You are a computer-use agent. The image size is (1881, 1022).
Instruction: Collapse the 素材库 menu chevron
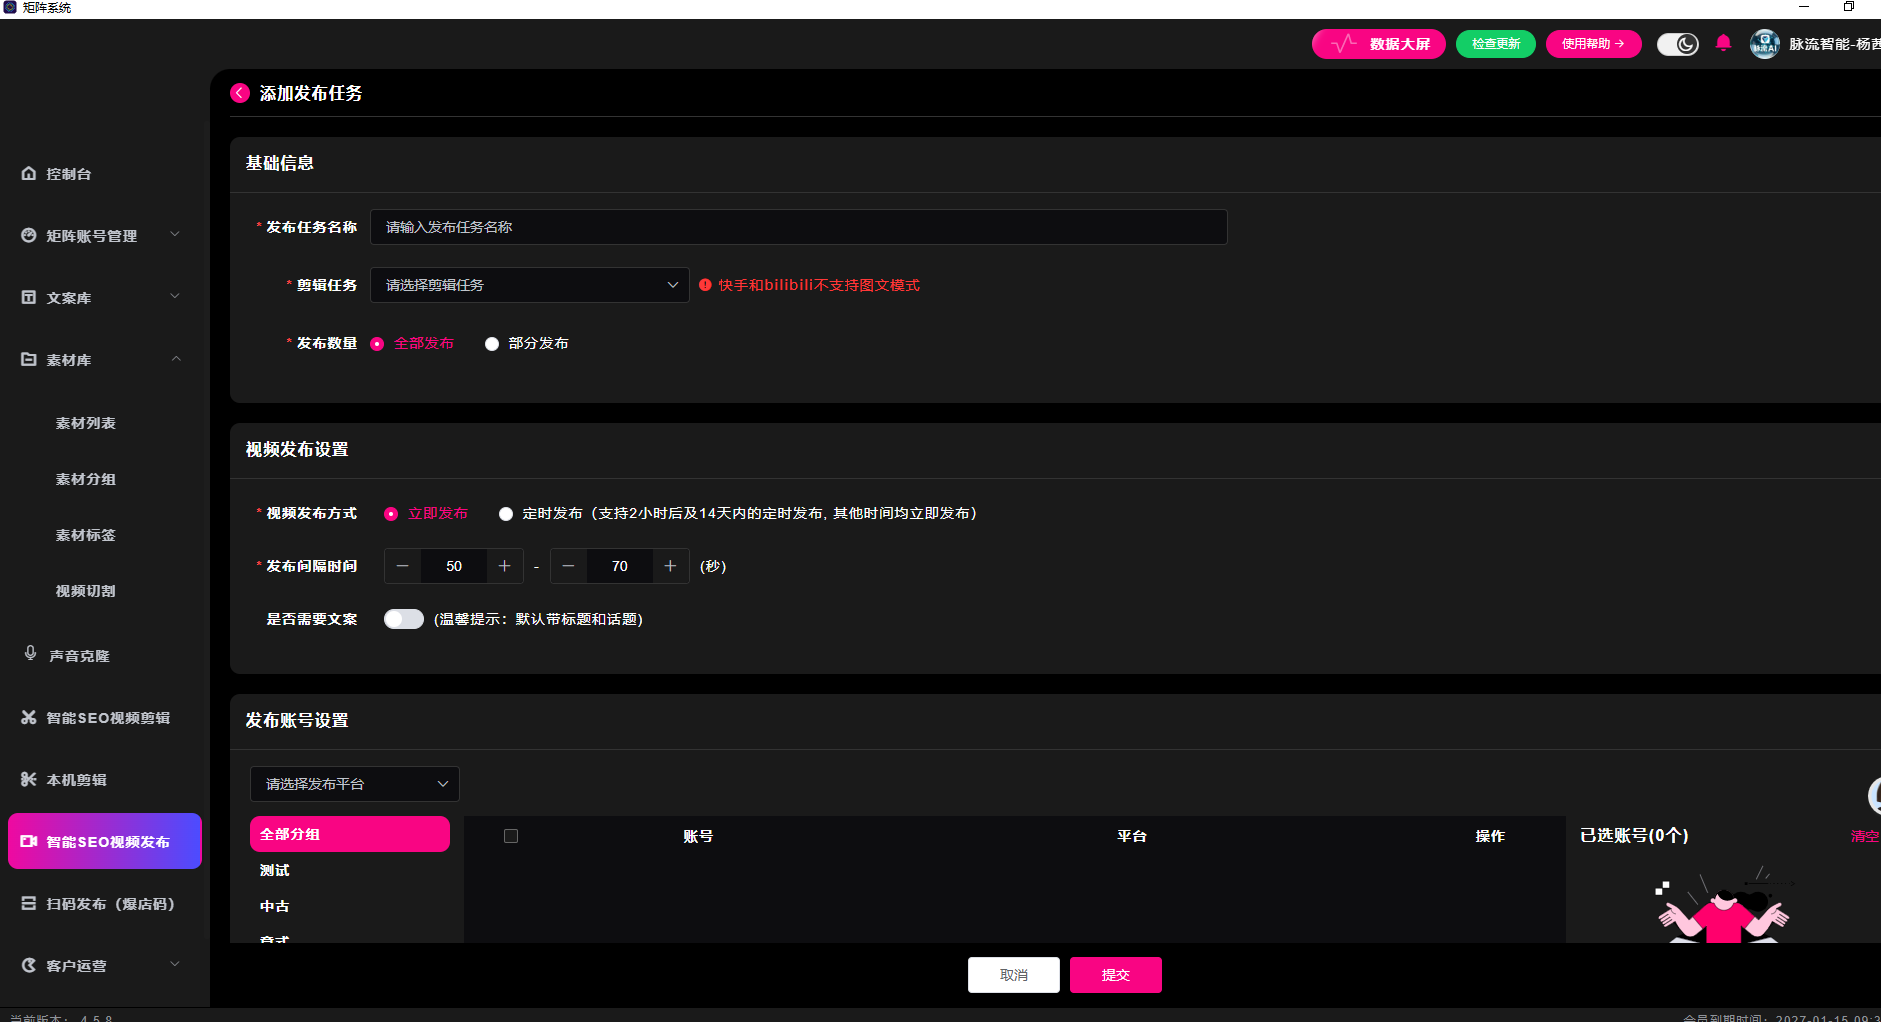(175, 358)
